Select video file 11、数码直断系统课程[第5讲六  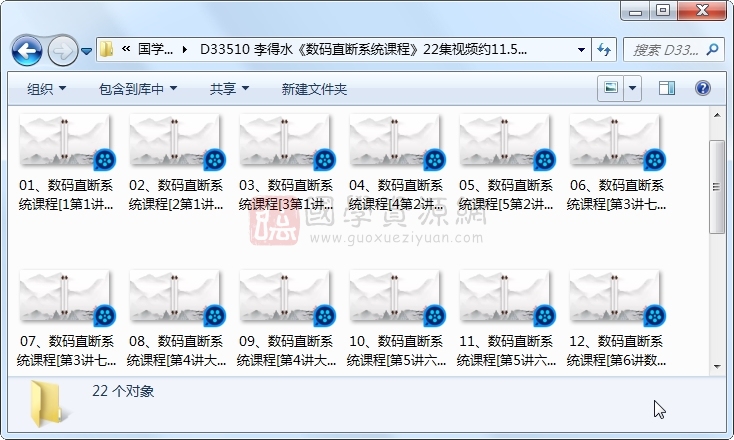[x=506, y=318]
